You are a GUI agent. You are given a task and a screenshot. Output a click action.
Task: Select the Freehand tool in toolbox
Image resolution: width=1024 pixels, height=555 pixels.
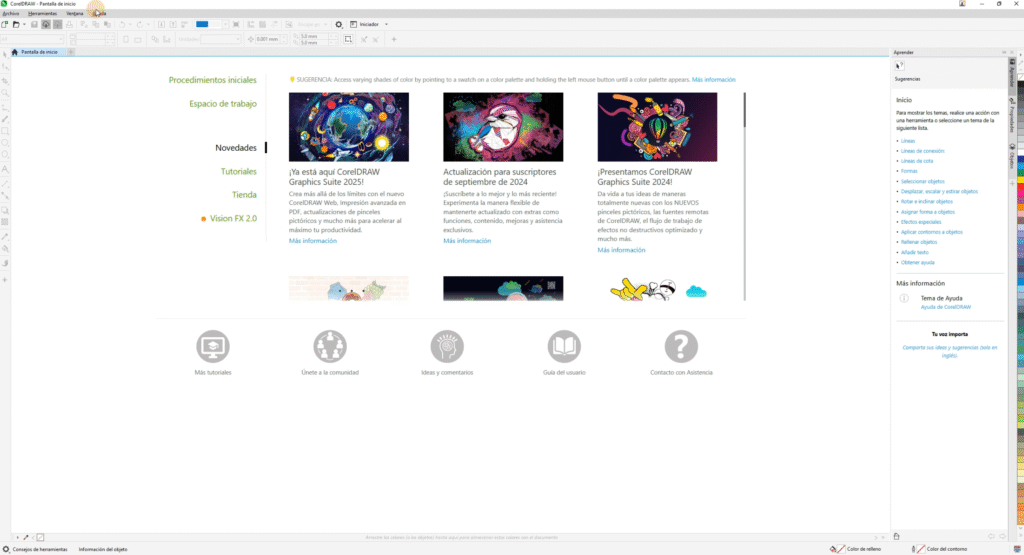[x=5, y=107]
